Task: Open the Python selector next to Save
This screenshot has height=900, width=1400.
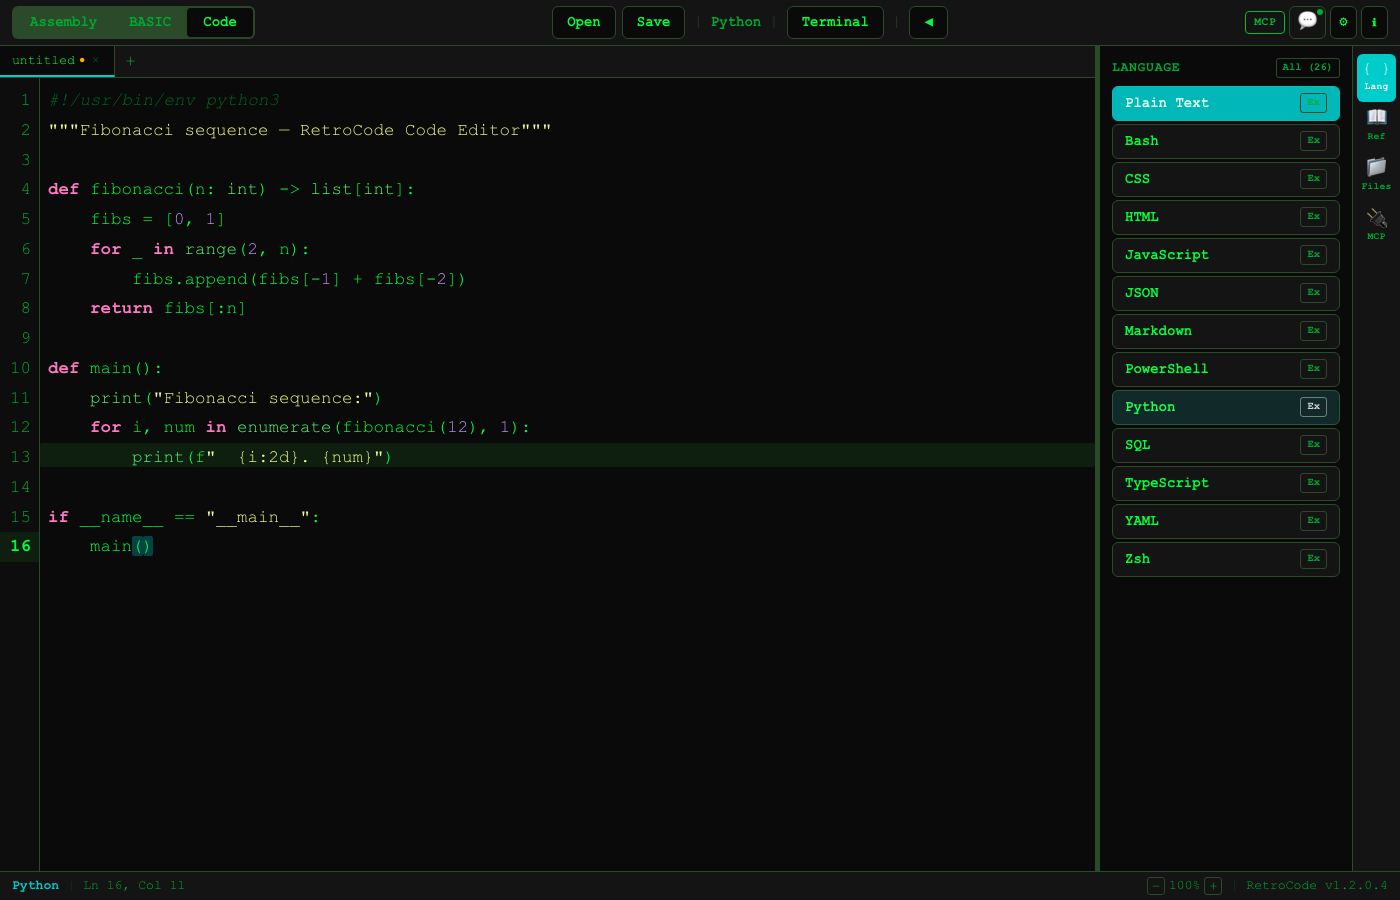Action: click(736, 22)
